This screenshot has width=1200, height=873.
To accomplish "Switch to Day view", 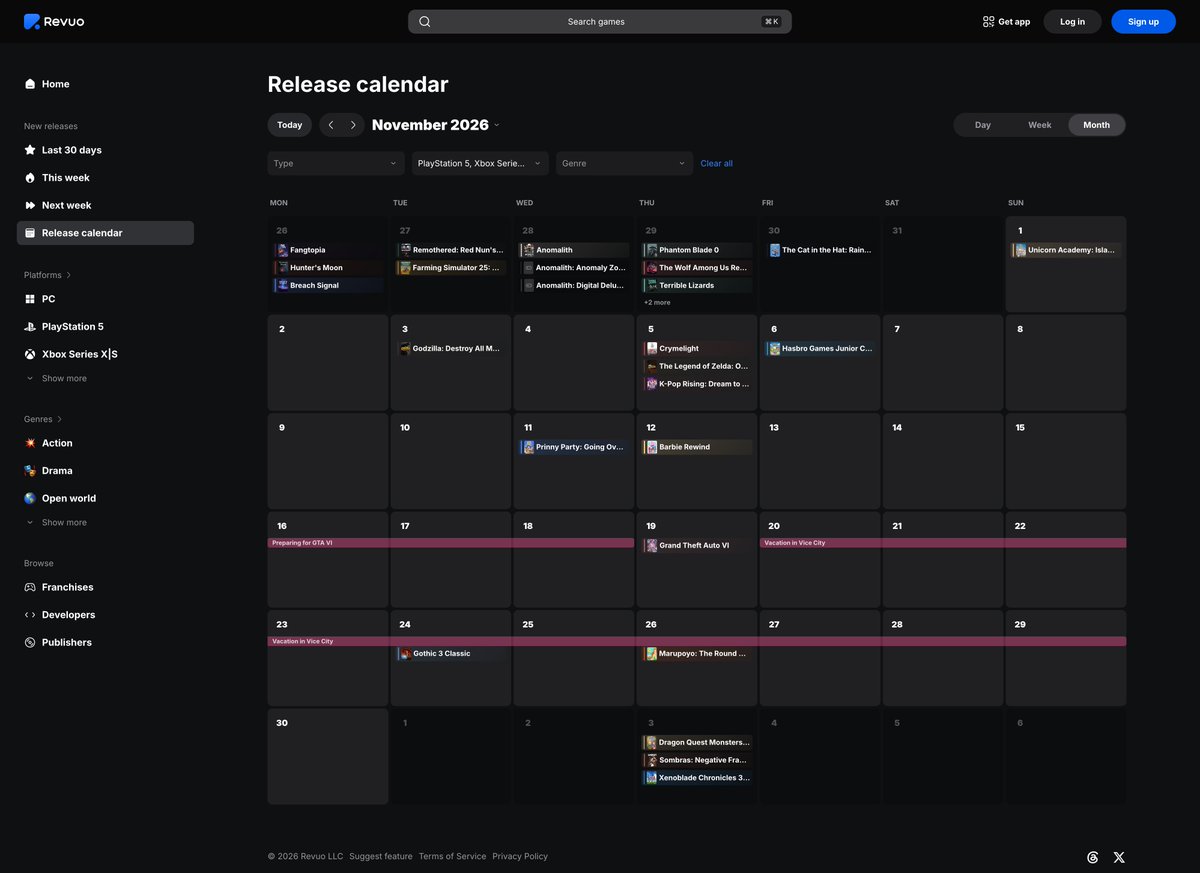I will tap(983, 125).
